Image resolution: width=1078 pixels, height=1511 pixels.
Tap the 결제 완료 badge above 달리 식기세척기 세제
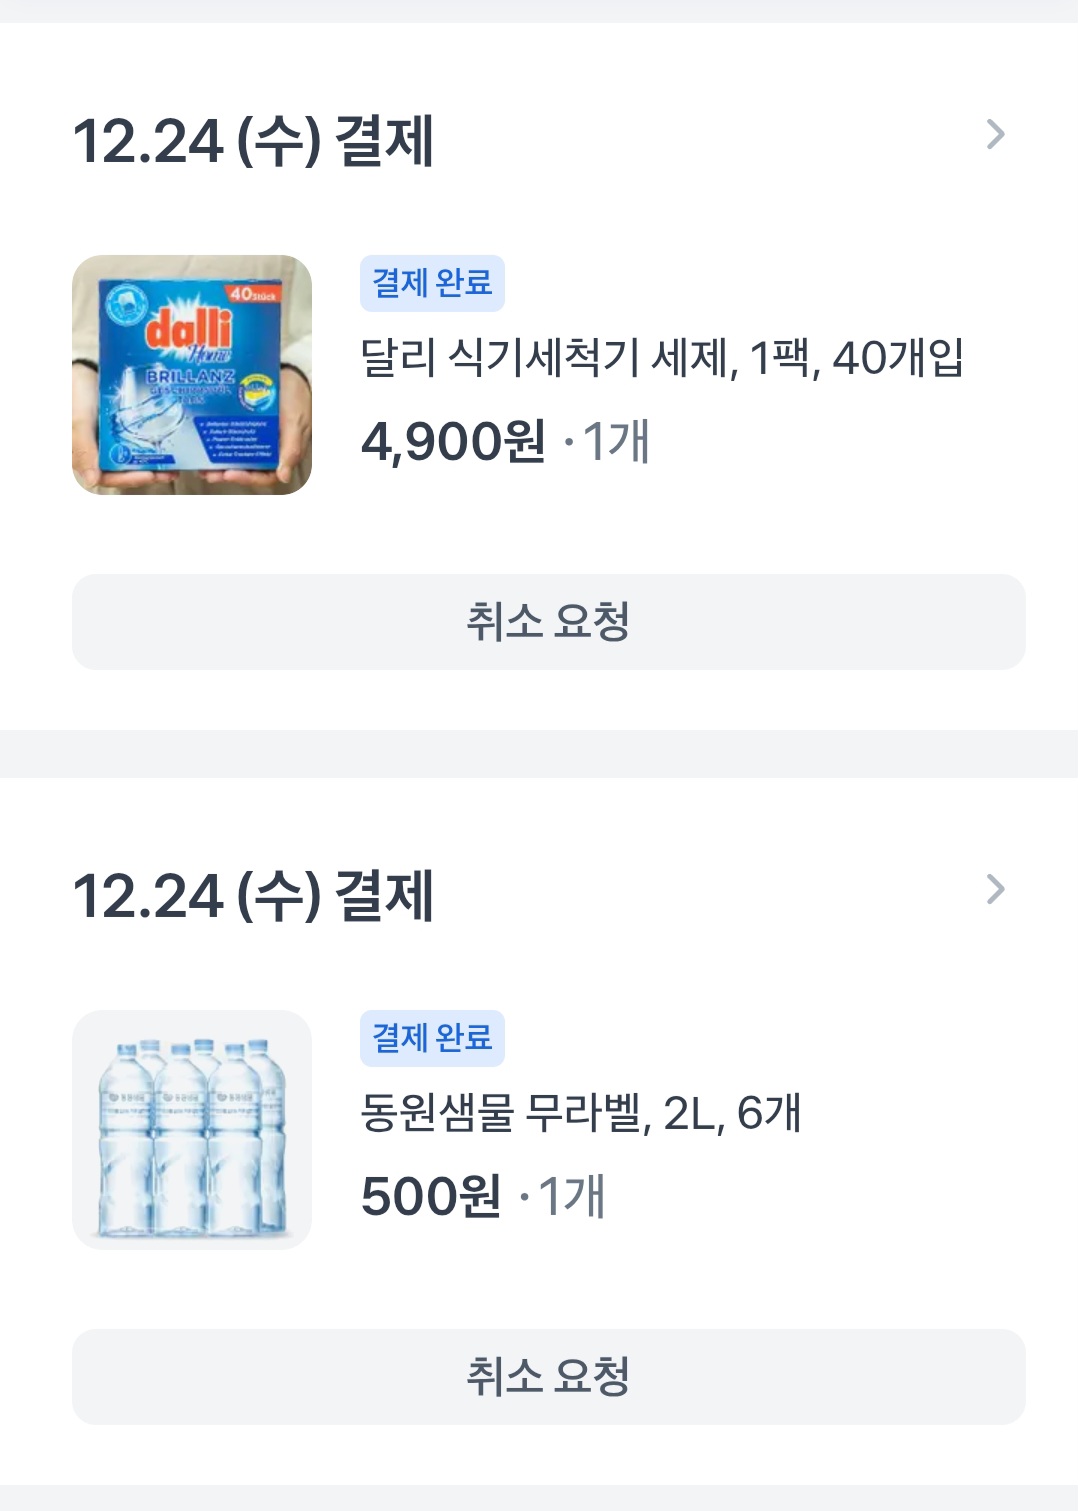[432, 283]
